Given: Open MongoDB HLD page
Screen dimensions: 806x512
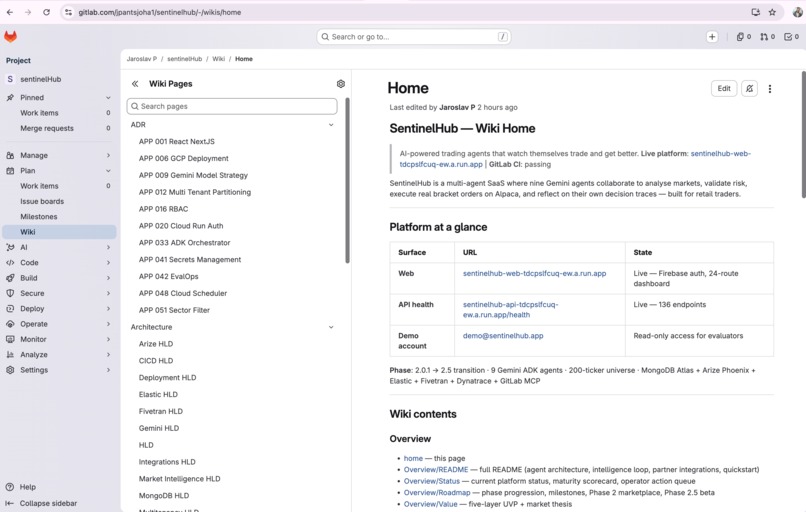Looking at the screenshot, I should tap(164, 496).
